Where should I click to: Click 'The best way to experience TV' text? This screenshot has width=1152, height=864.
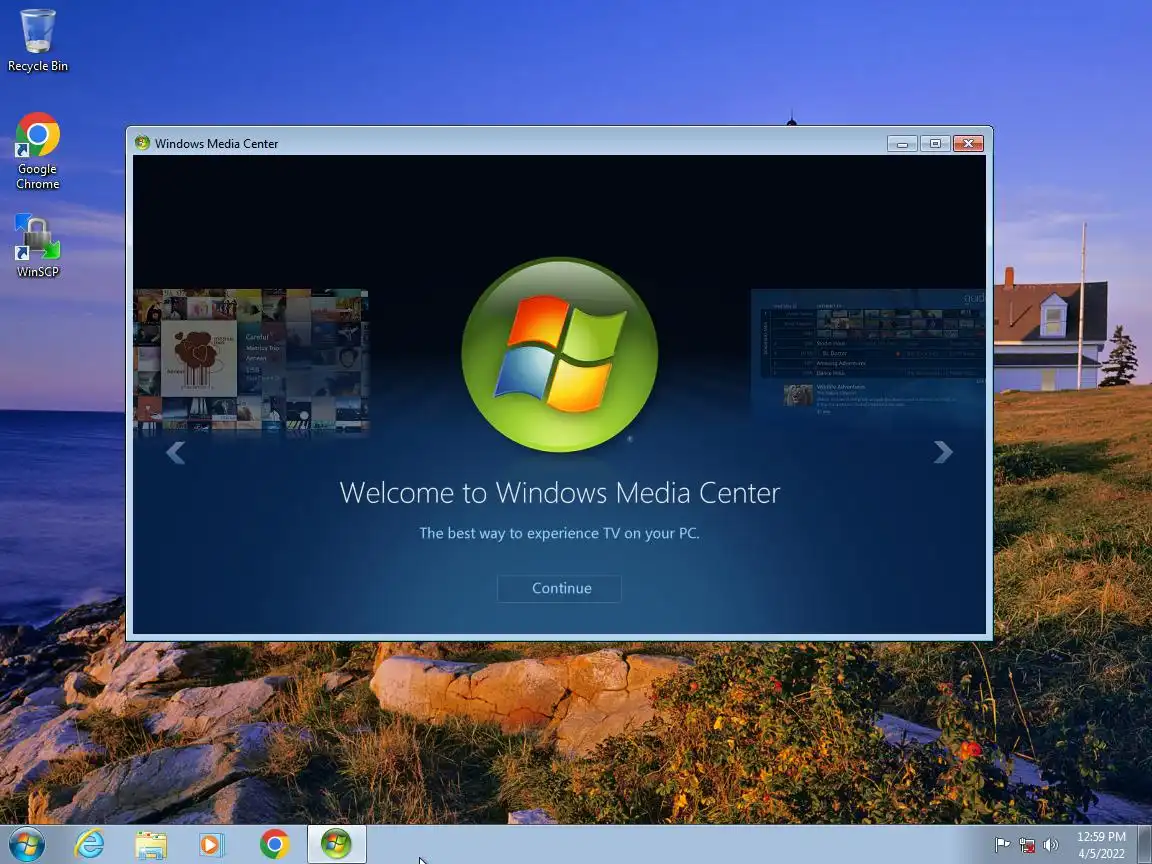pos(559,533)
